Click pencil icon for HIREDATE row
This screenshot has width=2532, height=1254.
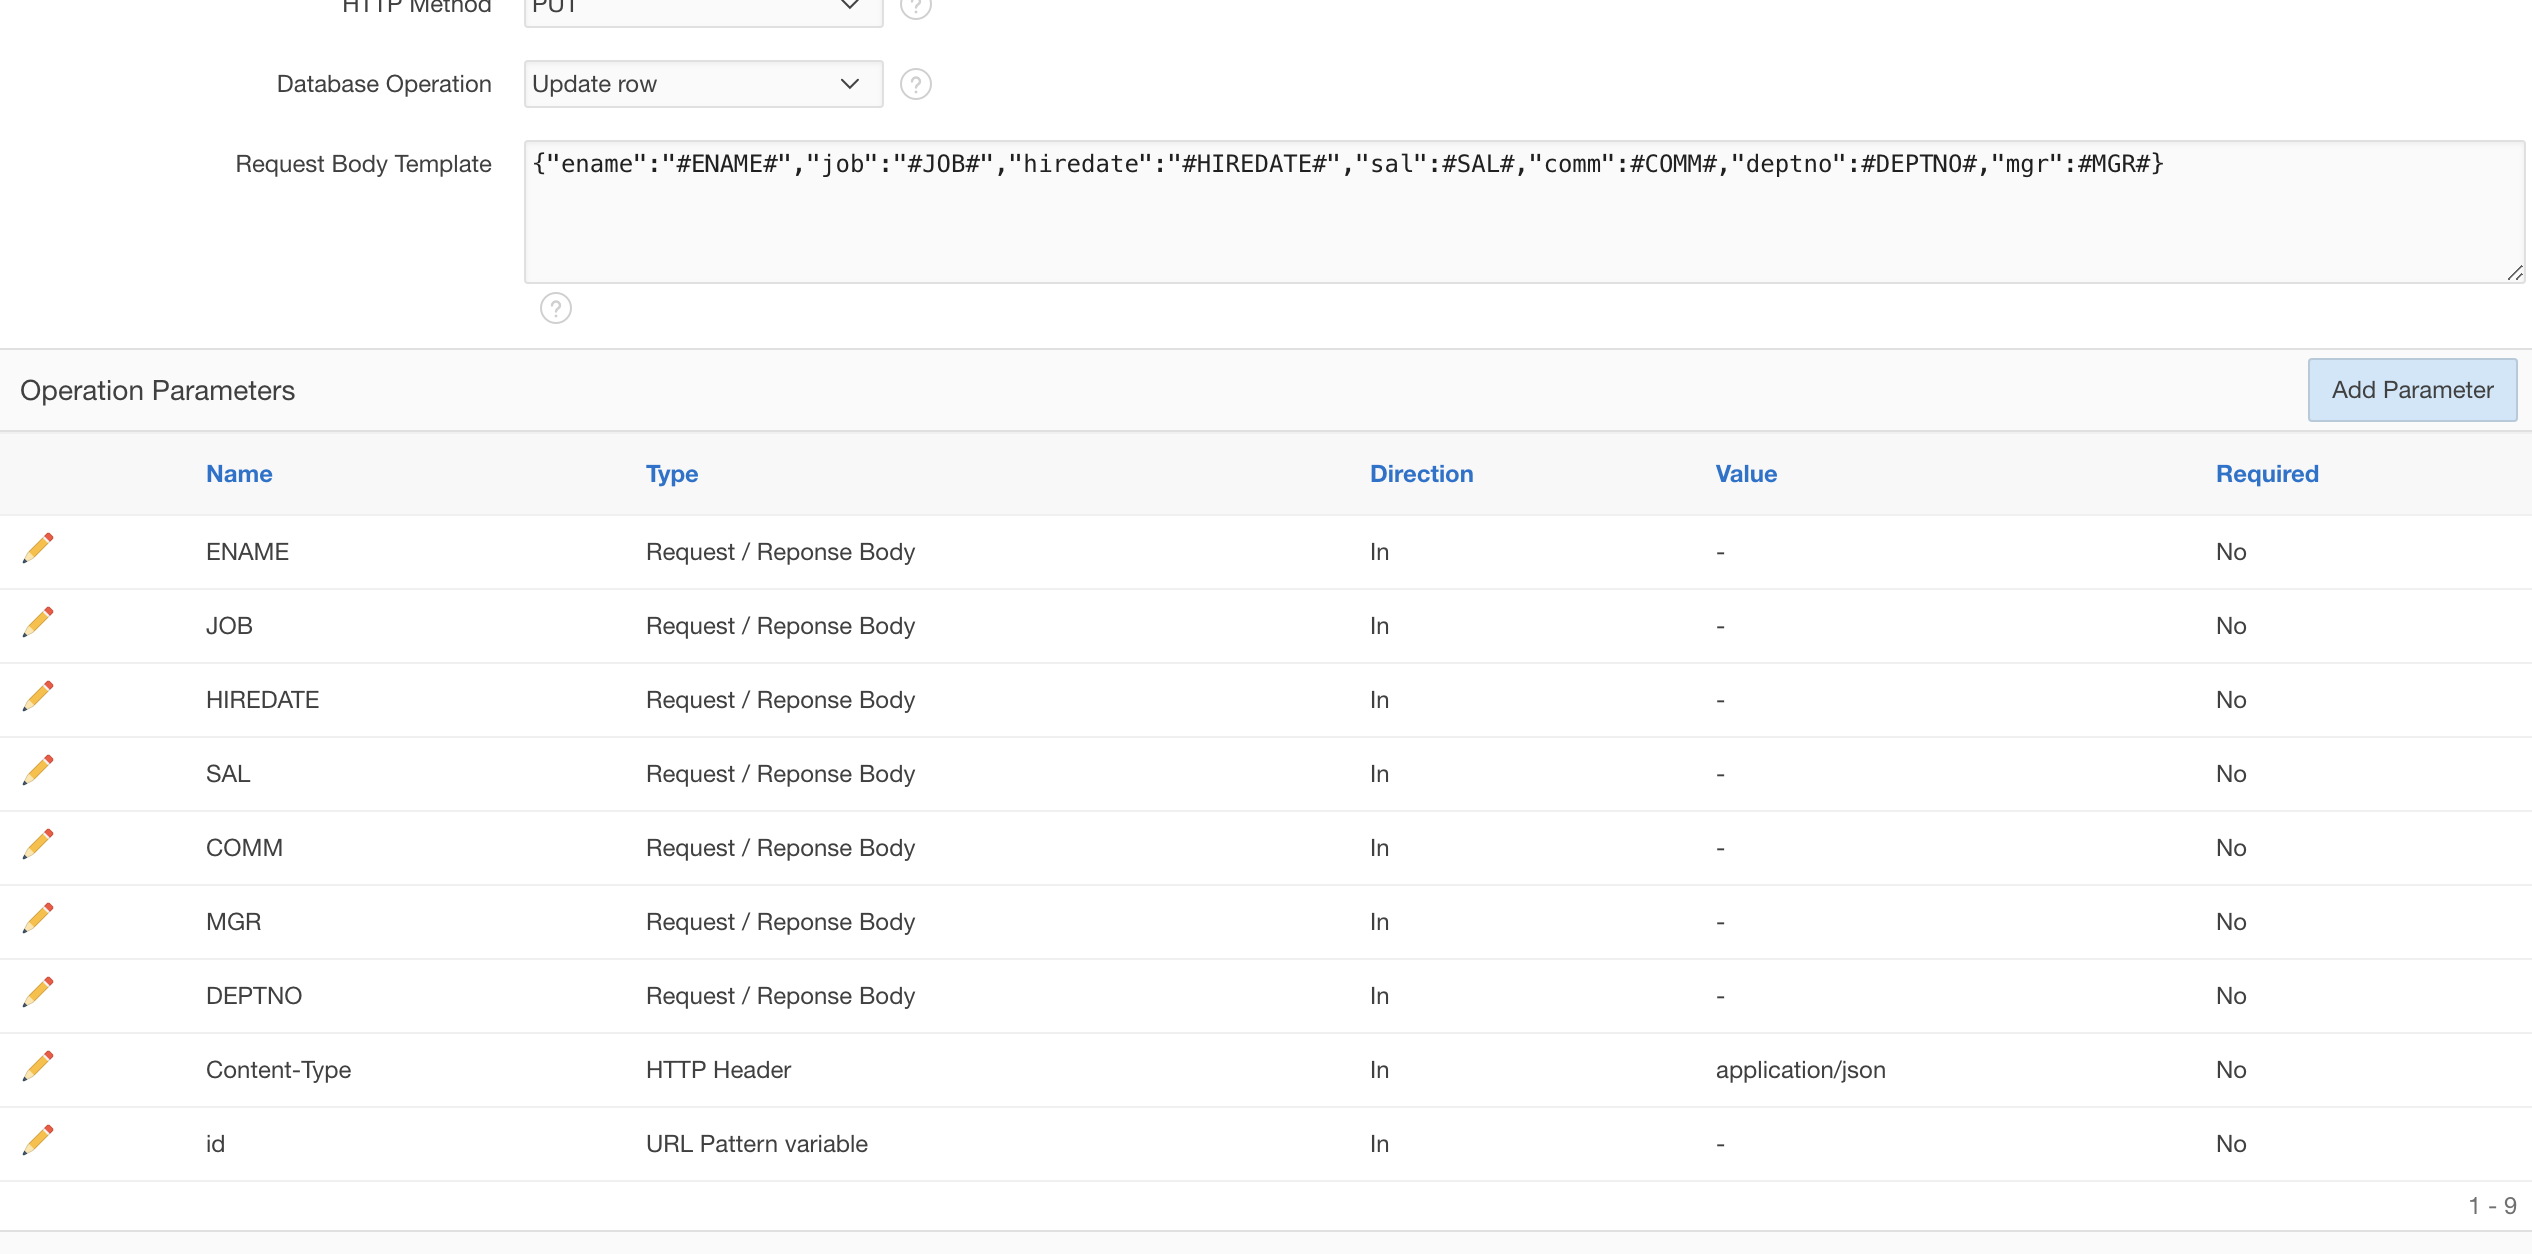38,697
